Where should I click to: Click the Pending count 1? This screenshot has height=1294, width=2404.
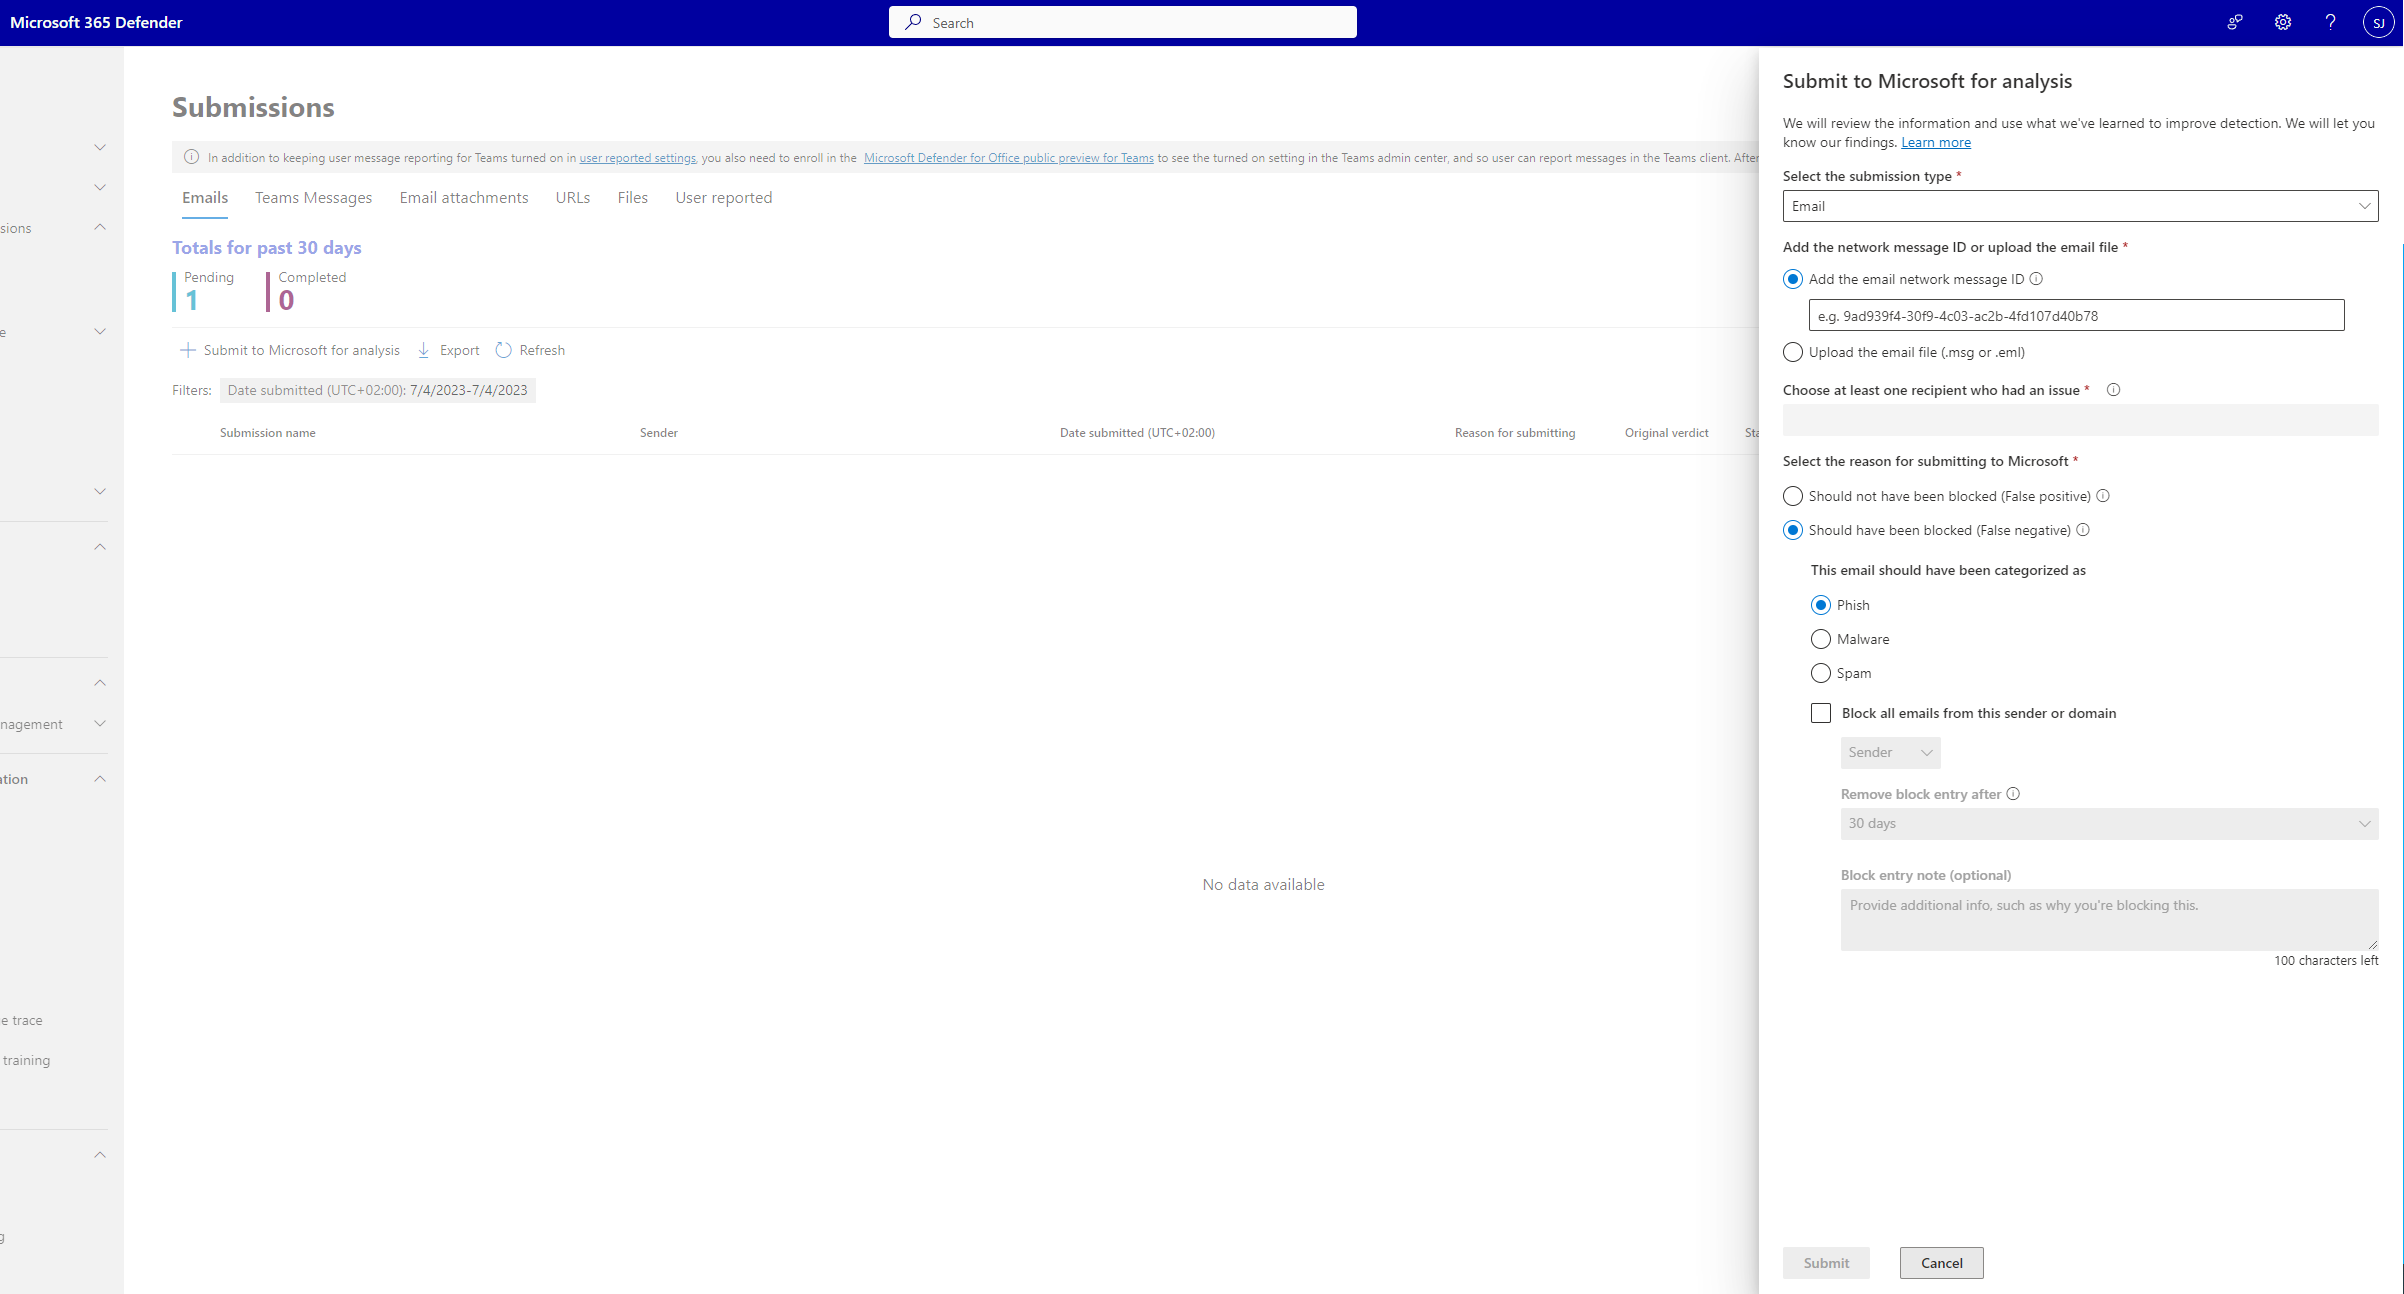tap(191, 300)
